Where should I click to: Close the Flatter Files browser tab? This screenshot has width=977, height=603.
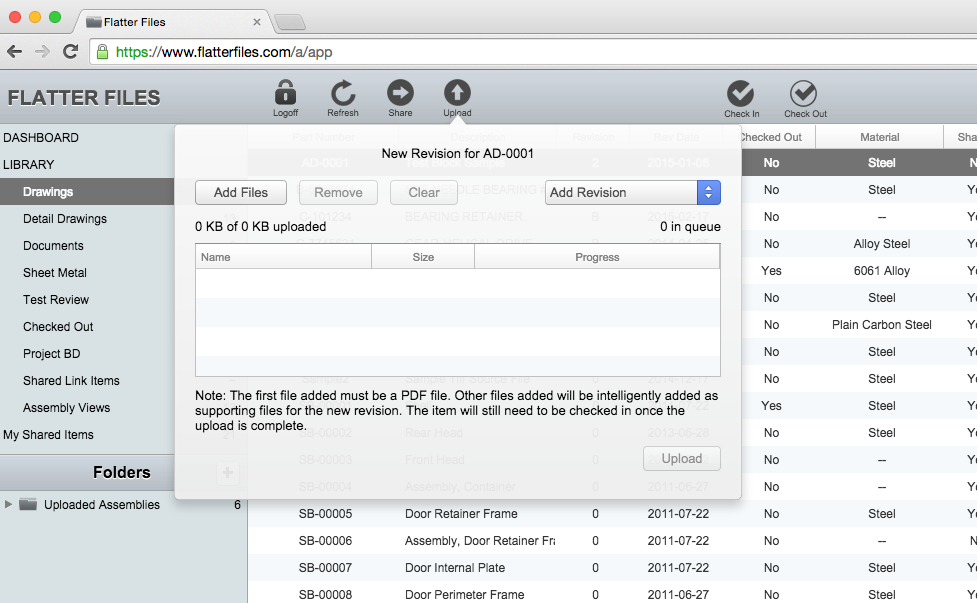[x=257, y=22]
